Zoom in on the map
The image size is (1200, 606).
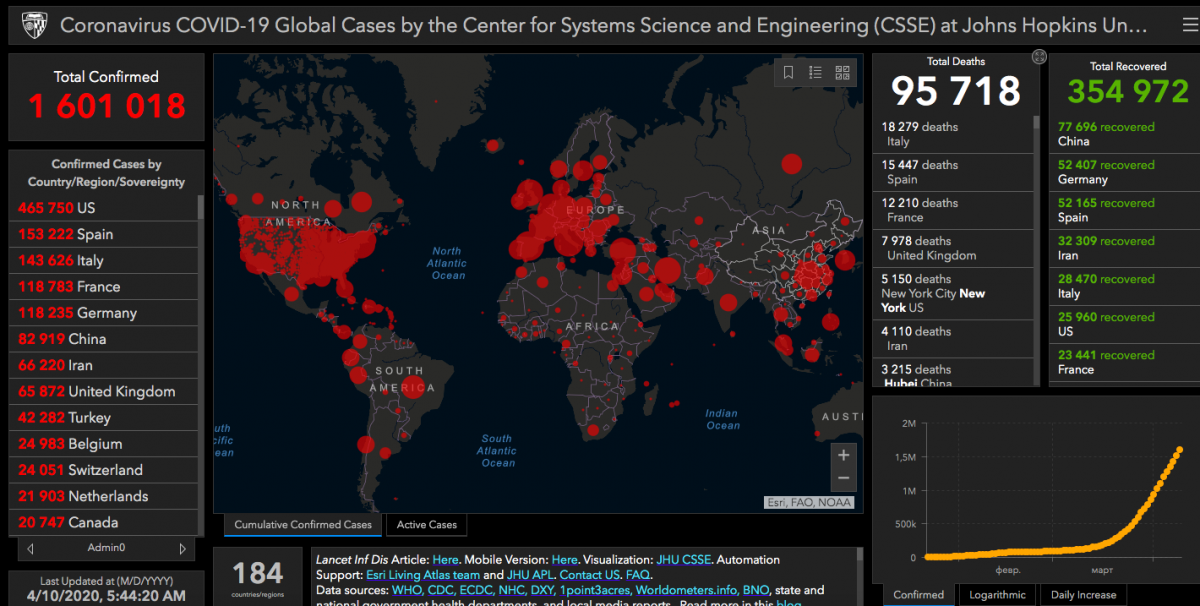pyautogui.click(x=843, y=455)
